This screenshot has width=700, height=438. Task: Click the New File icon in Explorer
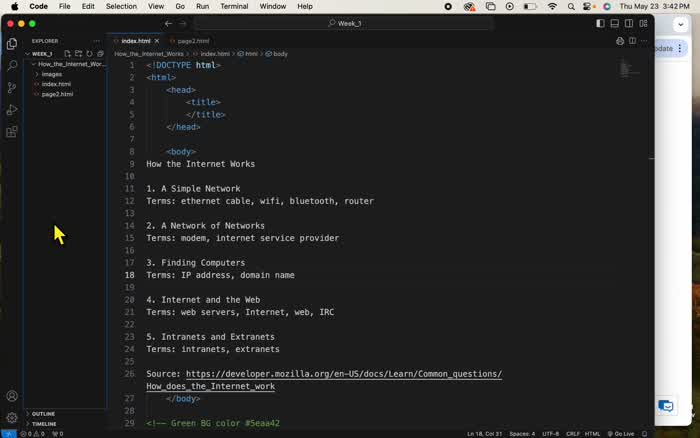(x=67, y=54)
